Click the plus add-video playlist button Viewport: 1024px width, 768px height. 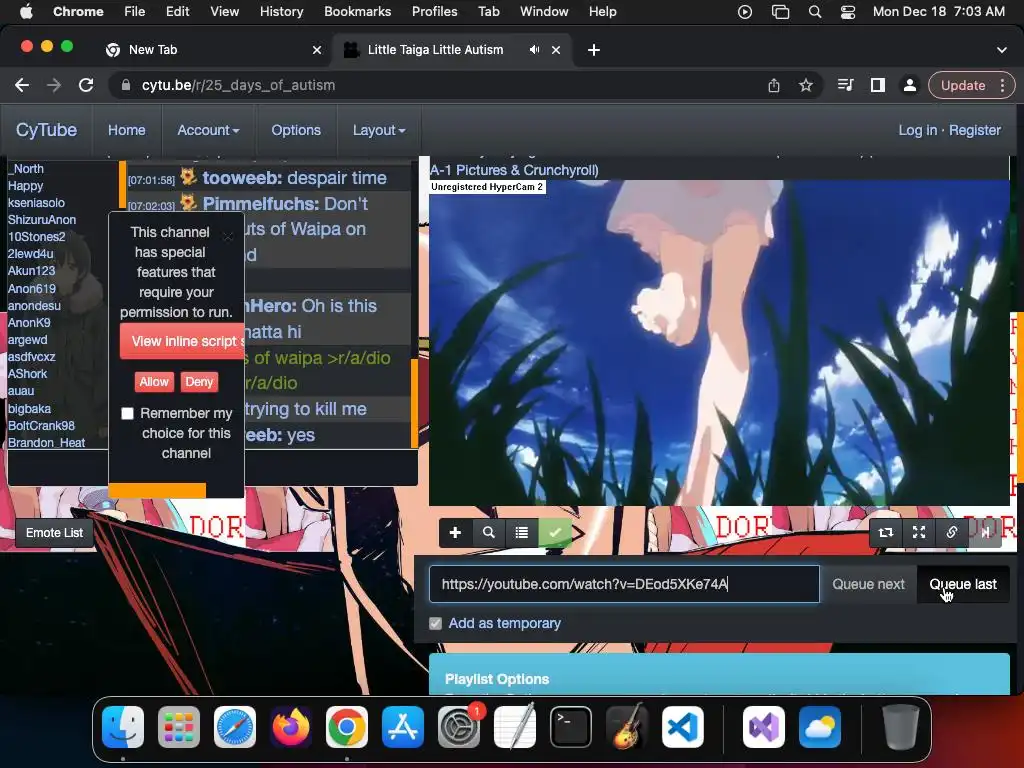tap(455, 533)
